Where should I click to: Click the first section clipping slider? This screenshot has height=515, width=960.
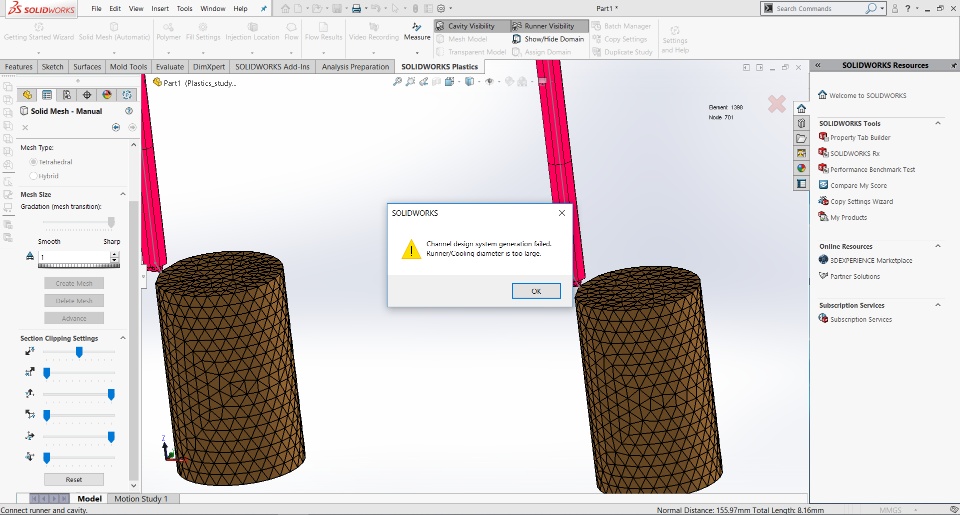[x=79, y=352]
